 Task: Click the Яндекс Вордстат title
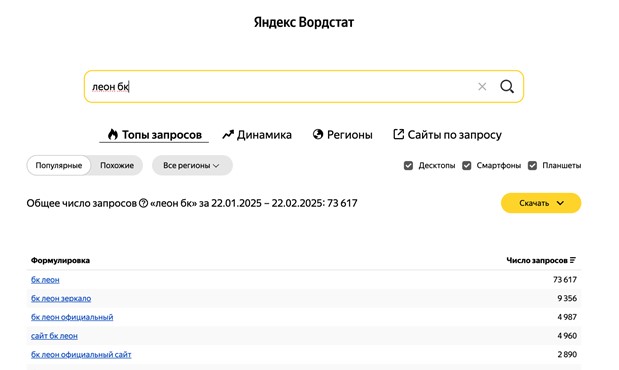[304, 22]
